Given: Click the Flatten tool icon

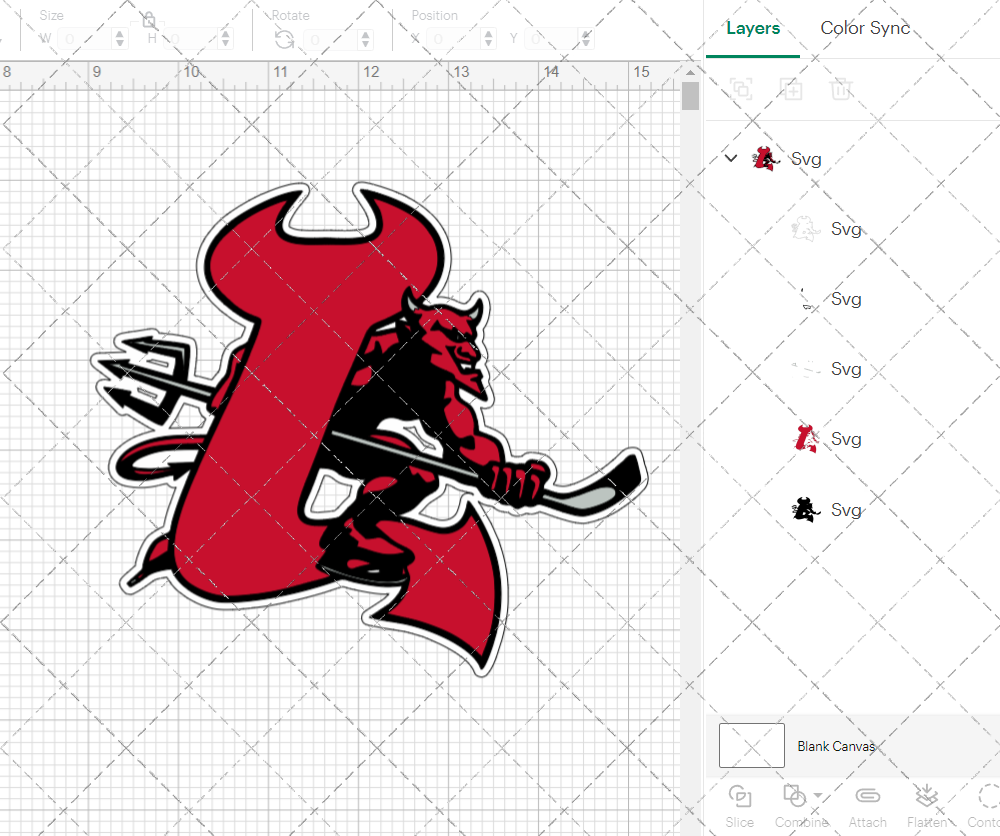Looking at the screenshot, I should [x=927, y=796].
